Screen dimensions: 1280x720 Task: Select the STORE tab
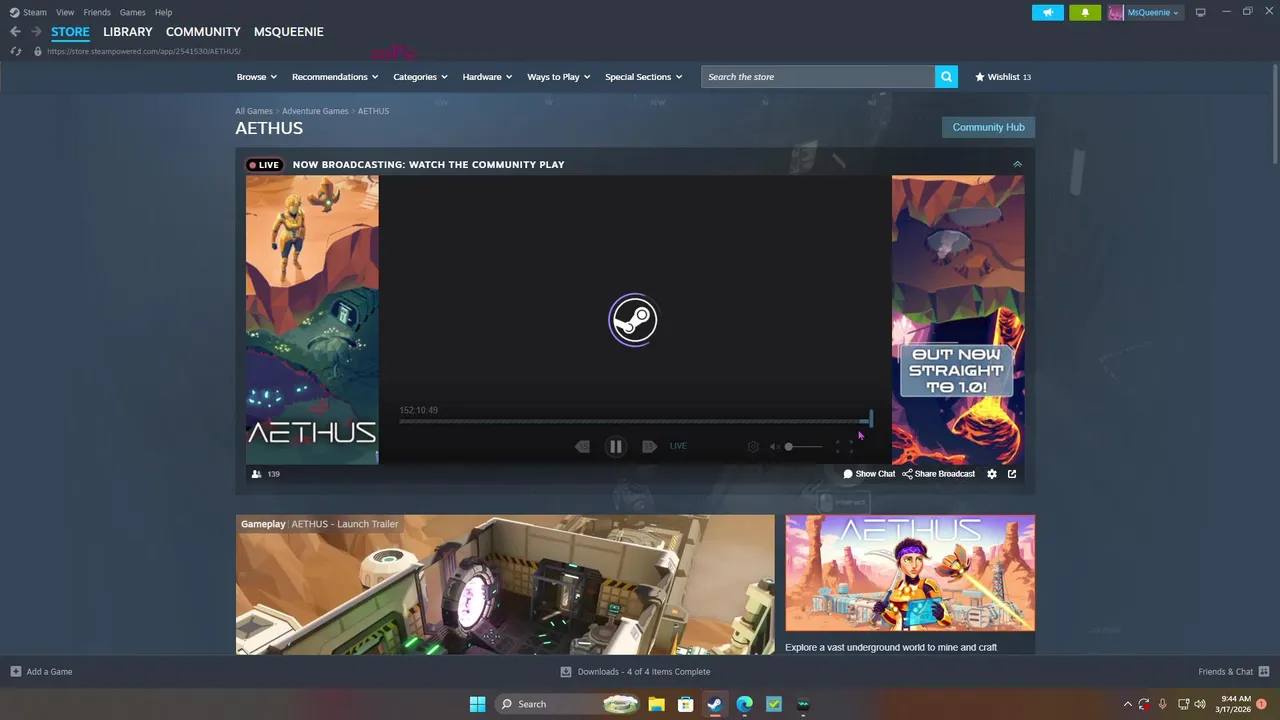(x=70, y=32)
